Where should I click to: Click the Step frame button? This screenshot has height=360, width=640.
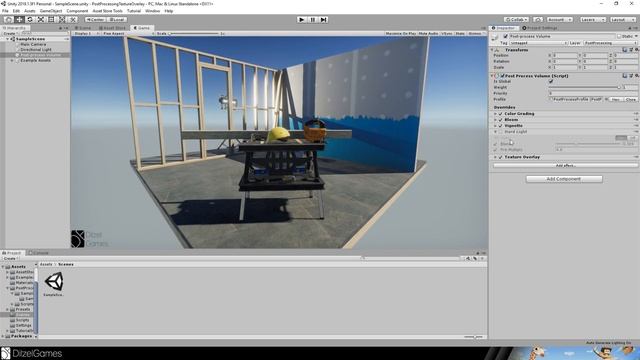click(x=324, y=20)
